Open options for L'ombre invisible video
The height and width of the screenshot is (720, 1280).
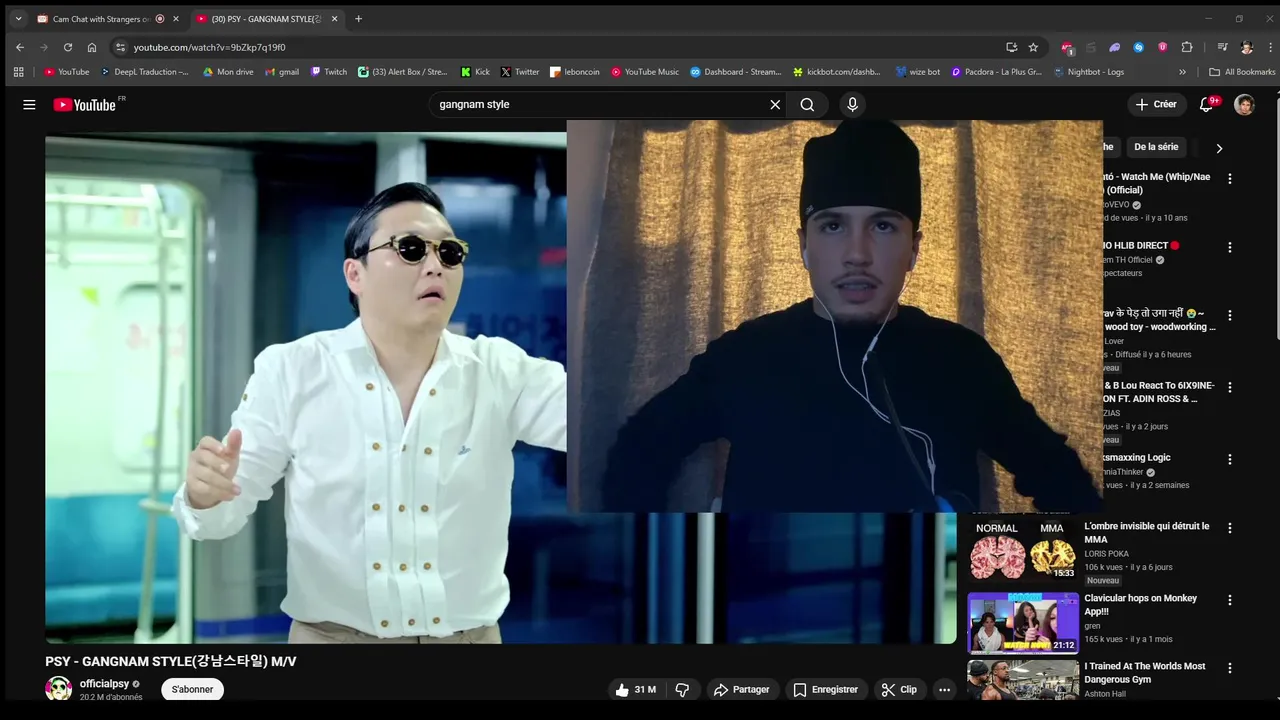[1230, 528]
